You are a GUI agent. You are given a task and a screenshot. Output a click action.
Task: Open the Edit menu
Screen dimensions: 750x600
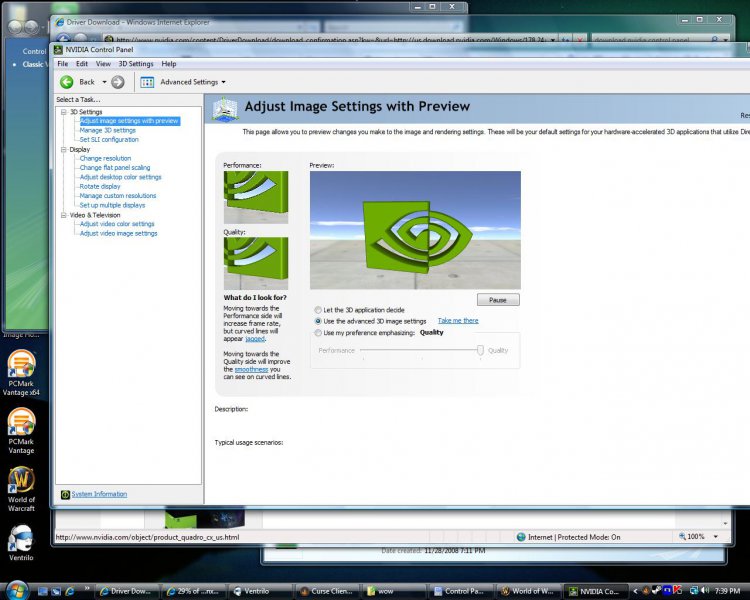coord(82,64)
